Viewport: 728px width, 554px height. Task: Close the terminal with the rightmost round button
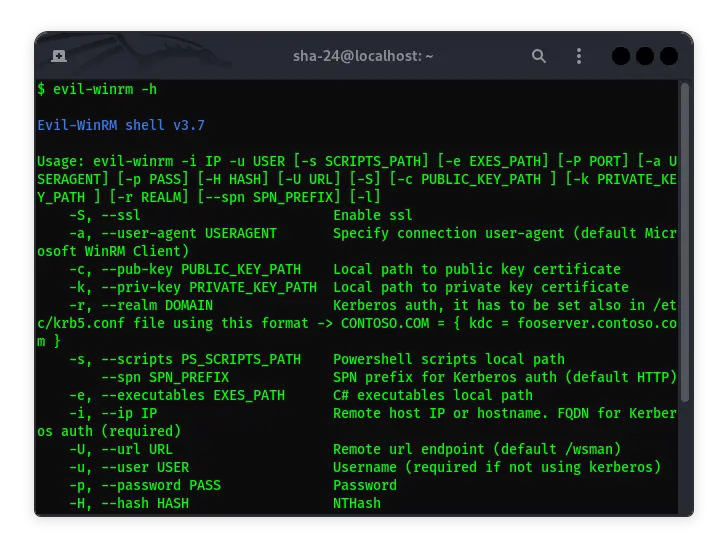667,56
